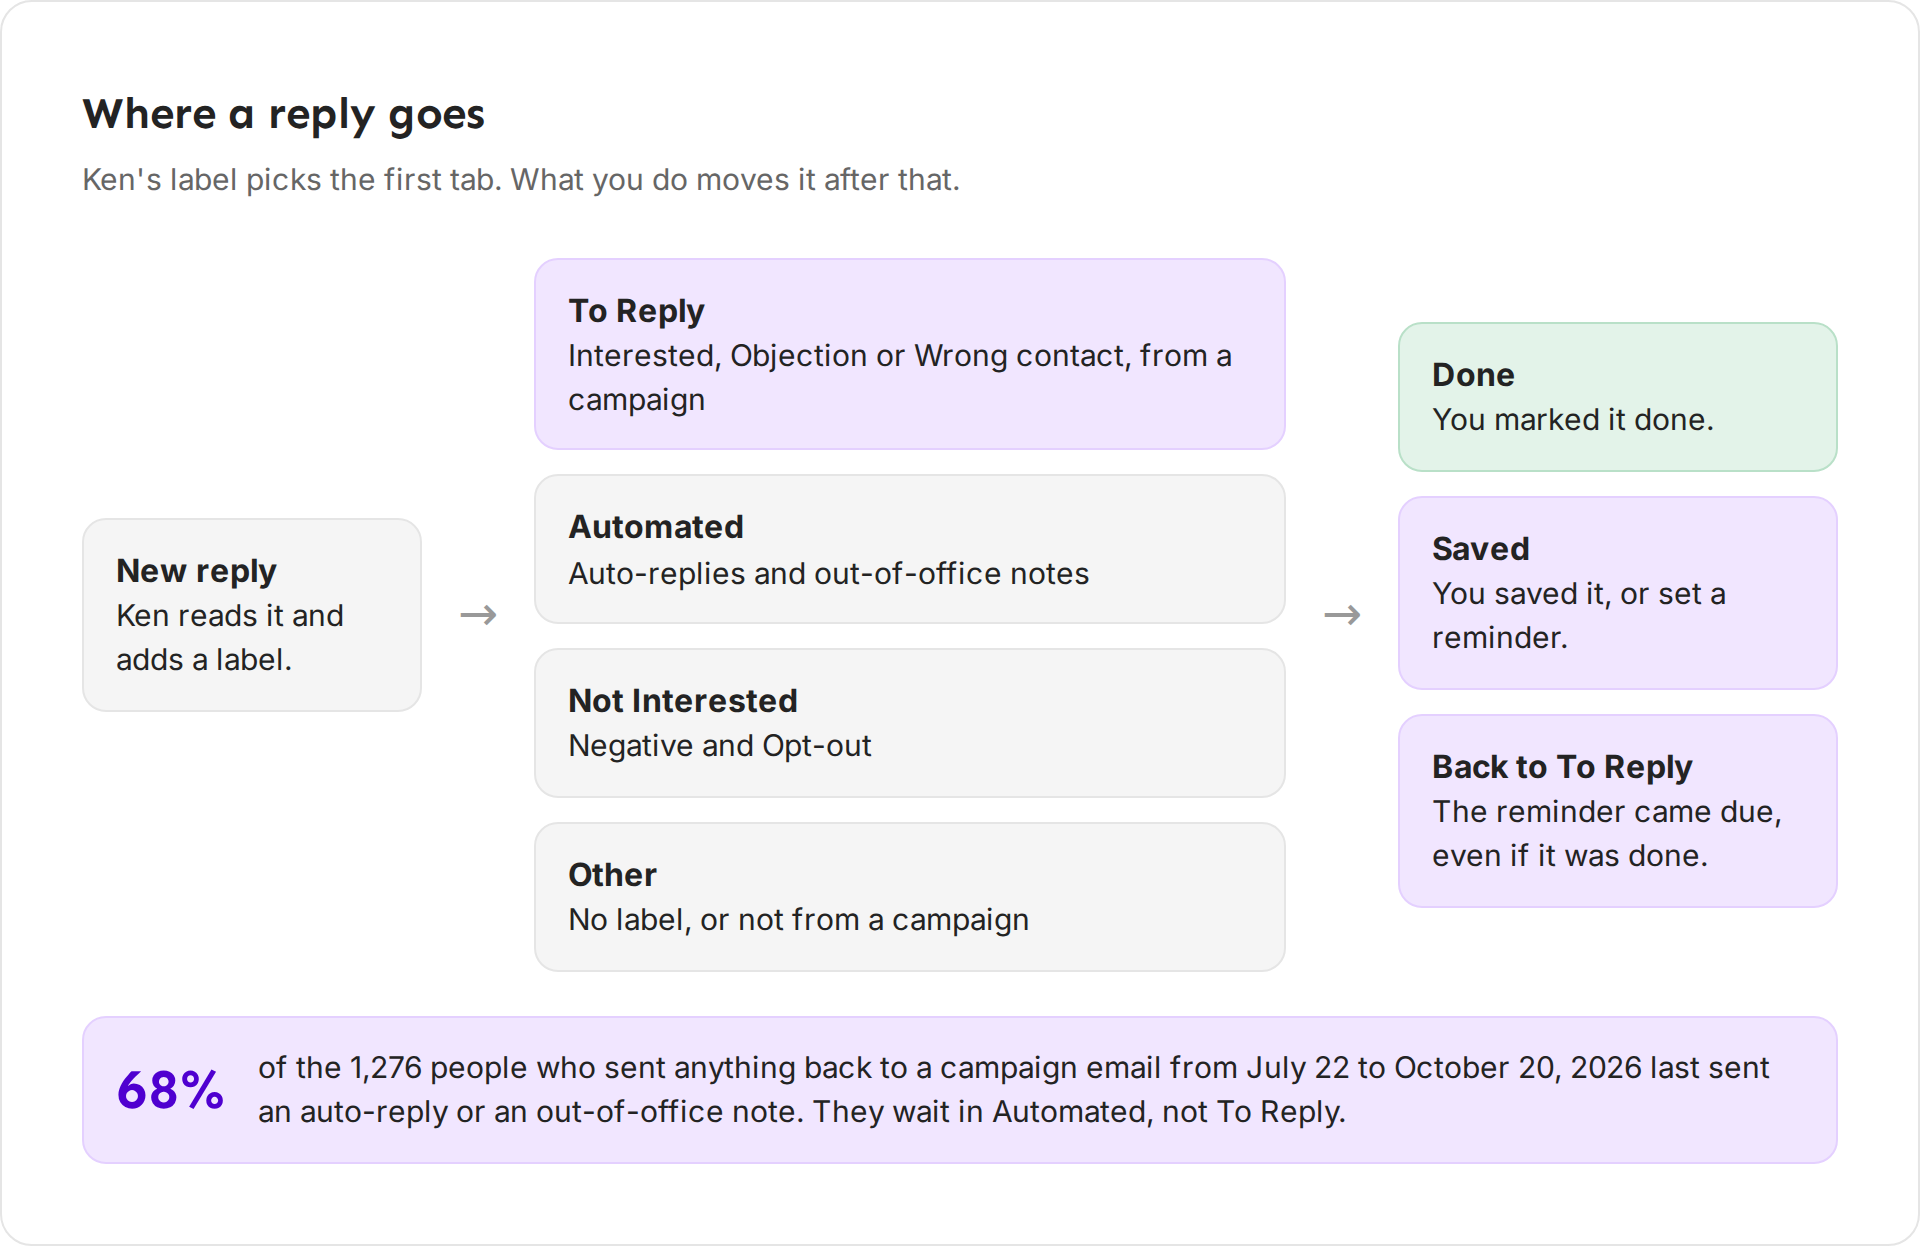Click 'You marked it done.' text
Image resolution: width=1920 pixels, height=1246 pixels.
tap(1573, 420)
